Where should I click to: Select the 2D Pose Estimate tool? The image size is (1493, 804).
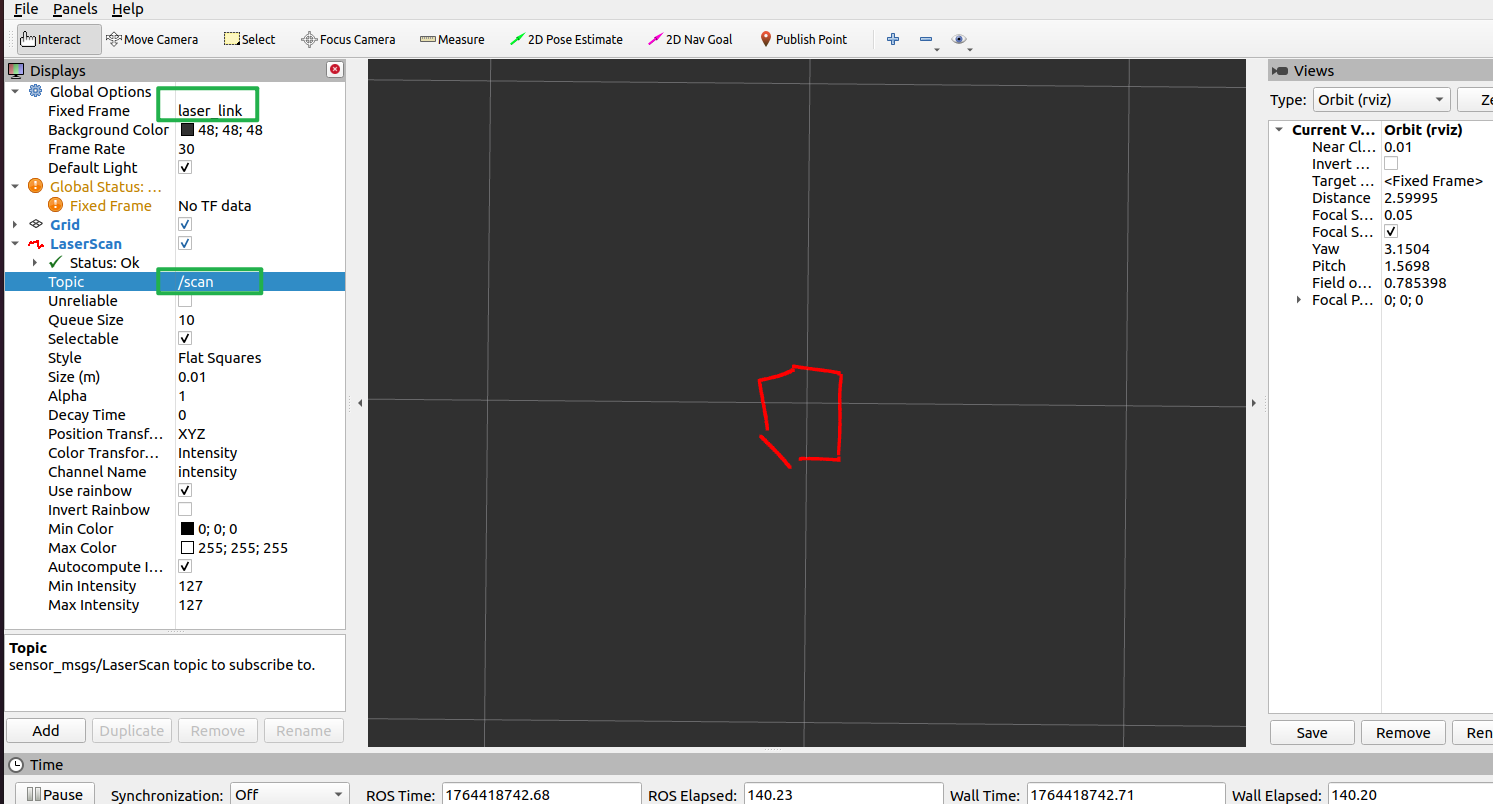point(566,40)
